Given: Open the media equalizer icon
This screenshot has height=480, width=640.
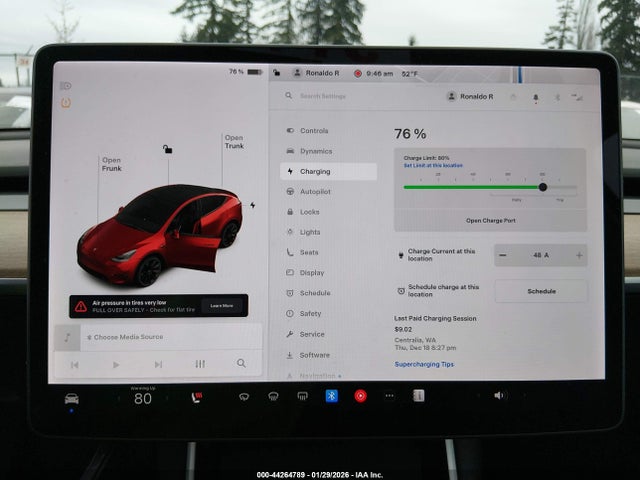Looking at the screenshot, I should coord(200,364).
